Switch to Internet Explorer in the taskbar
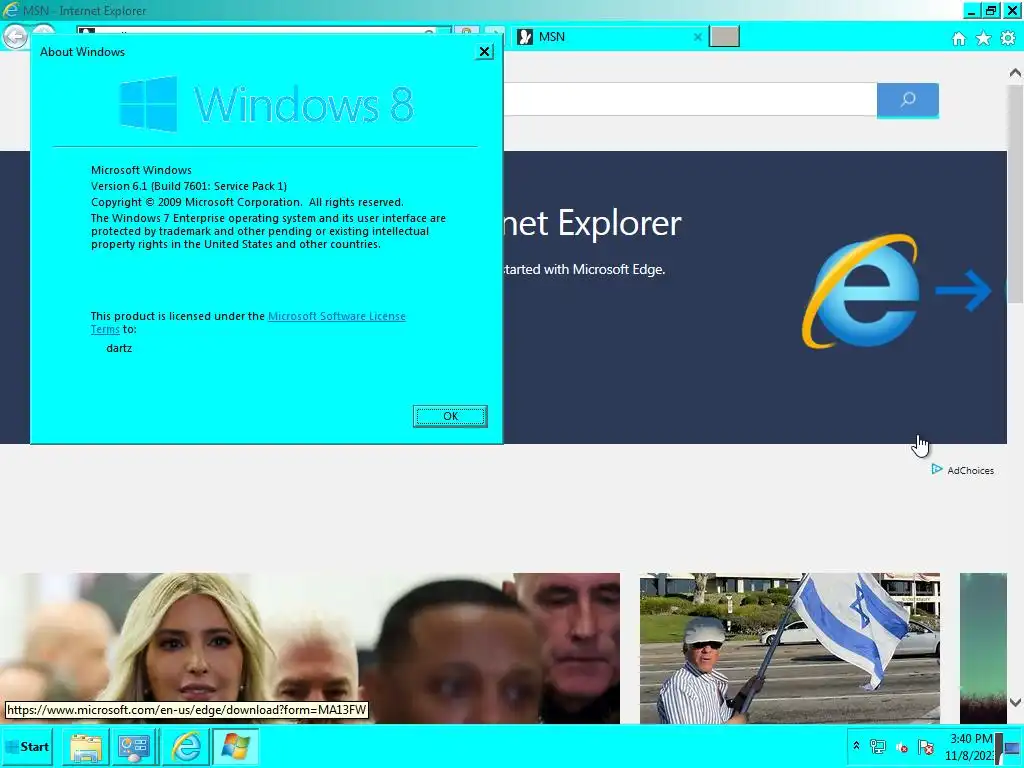The height and width of the screenshot is (768, 1024). point(186,747)
